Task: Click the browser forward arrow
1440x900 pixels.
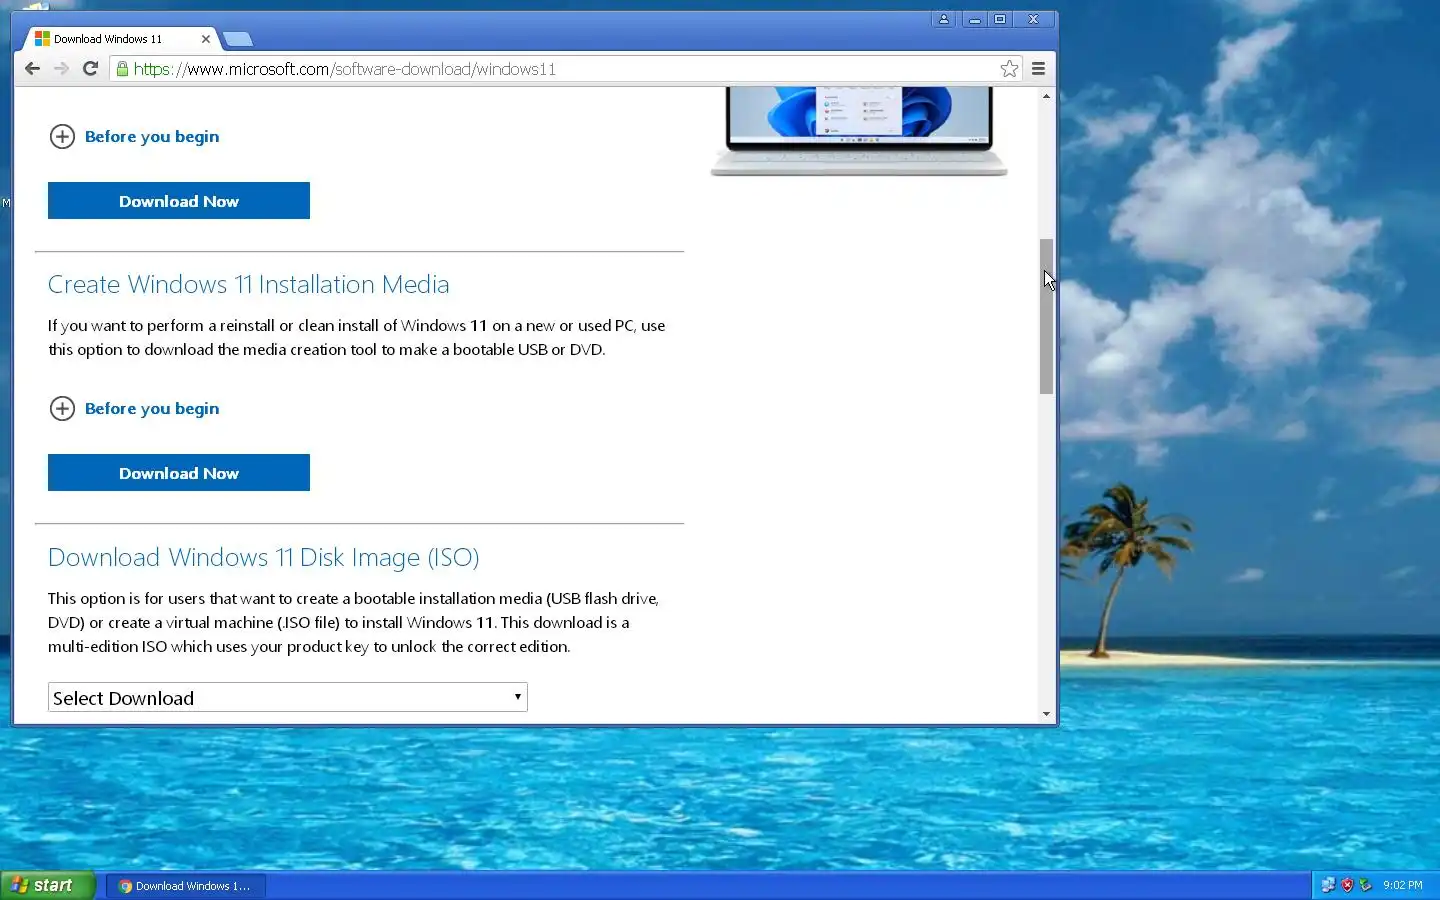Action: 61,68
